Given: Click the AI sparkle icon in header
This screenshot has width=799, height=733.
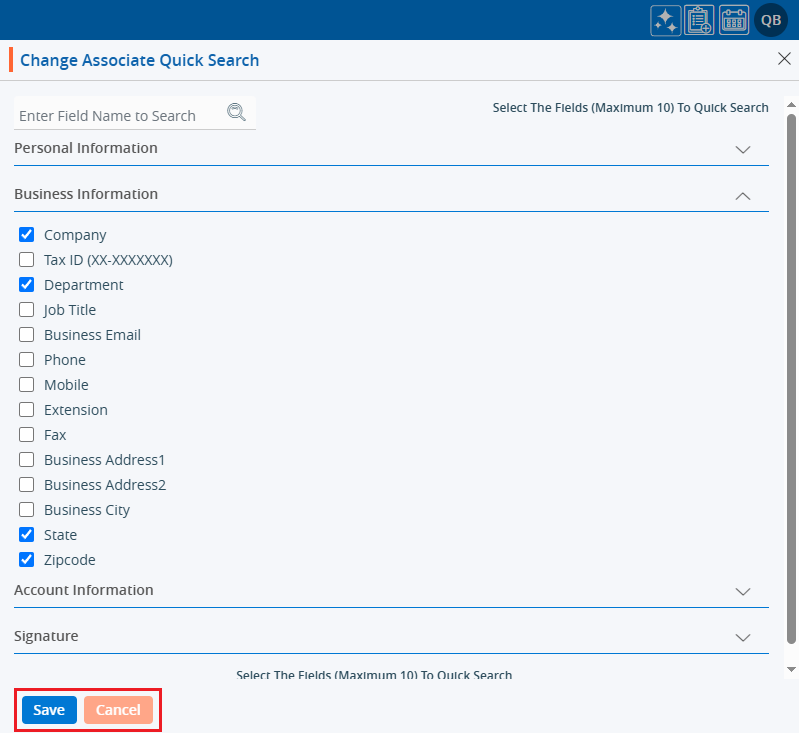Looking at the screenshot, I should [x=666, y=20].
